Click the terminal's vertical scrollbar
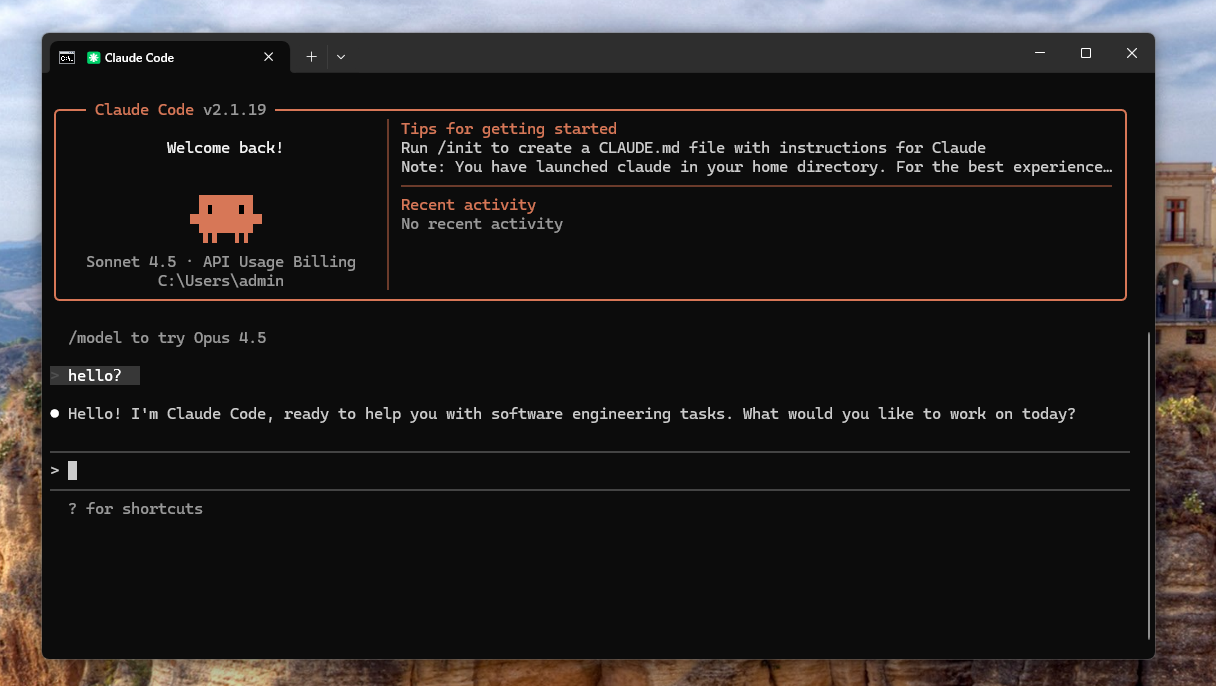This screenshot has width=1216, height=686. [x=1149, y=480]
